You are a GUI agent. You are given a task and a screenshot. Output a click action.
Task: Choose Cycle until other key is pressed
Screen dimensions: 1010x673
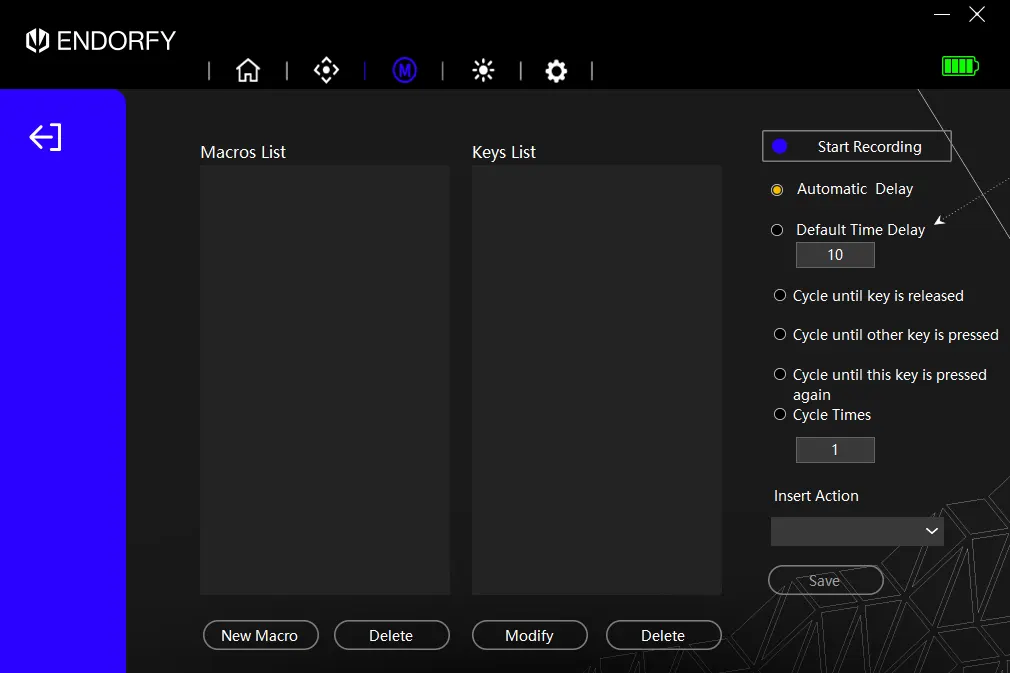tap(780, 335)
